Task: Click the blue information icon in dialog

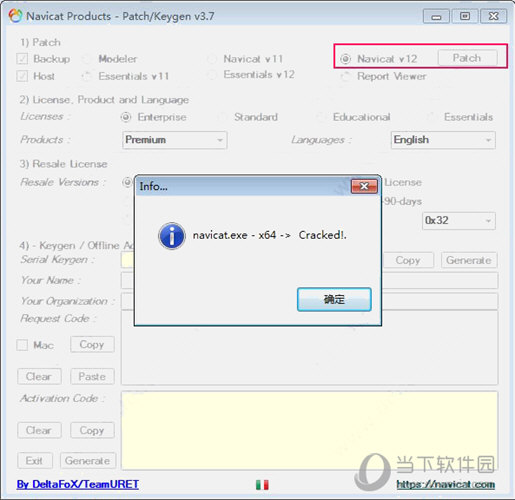Action: click(x=172, y=236)
